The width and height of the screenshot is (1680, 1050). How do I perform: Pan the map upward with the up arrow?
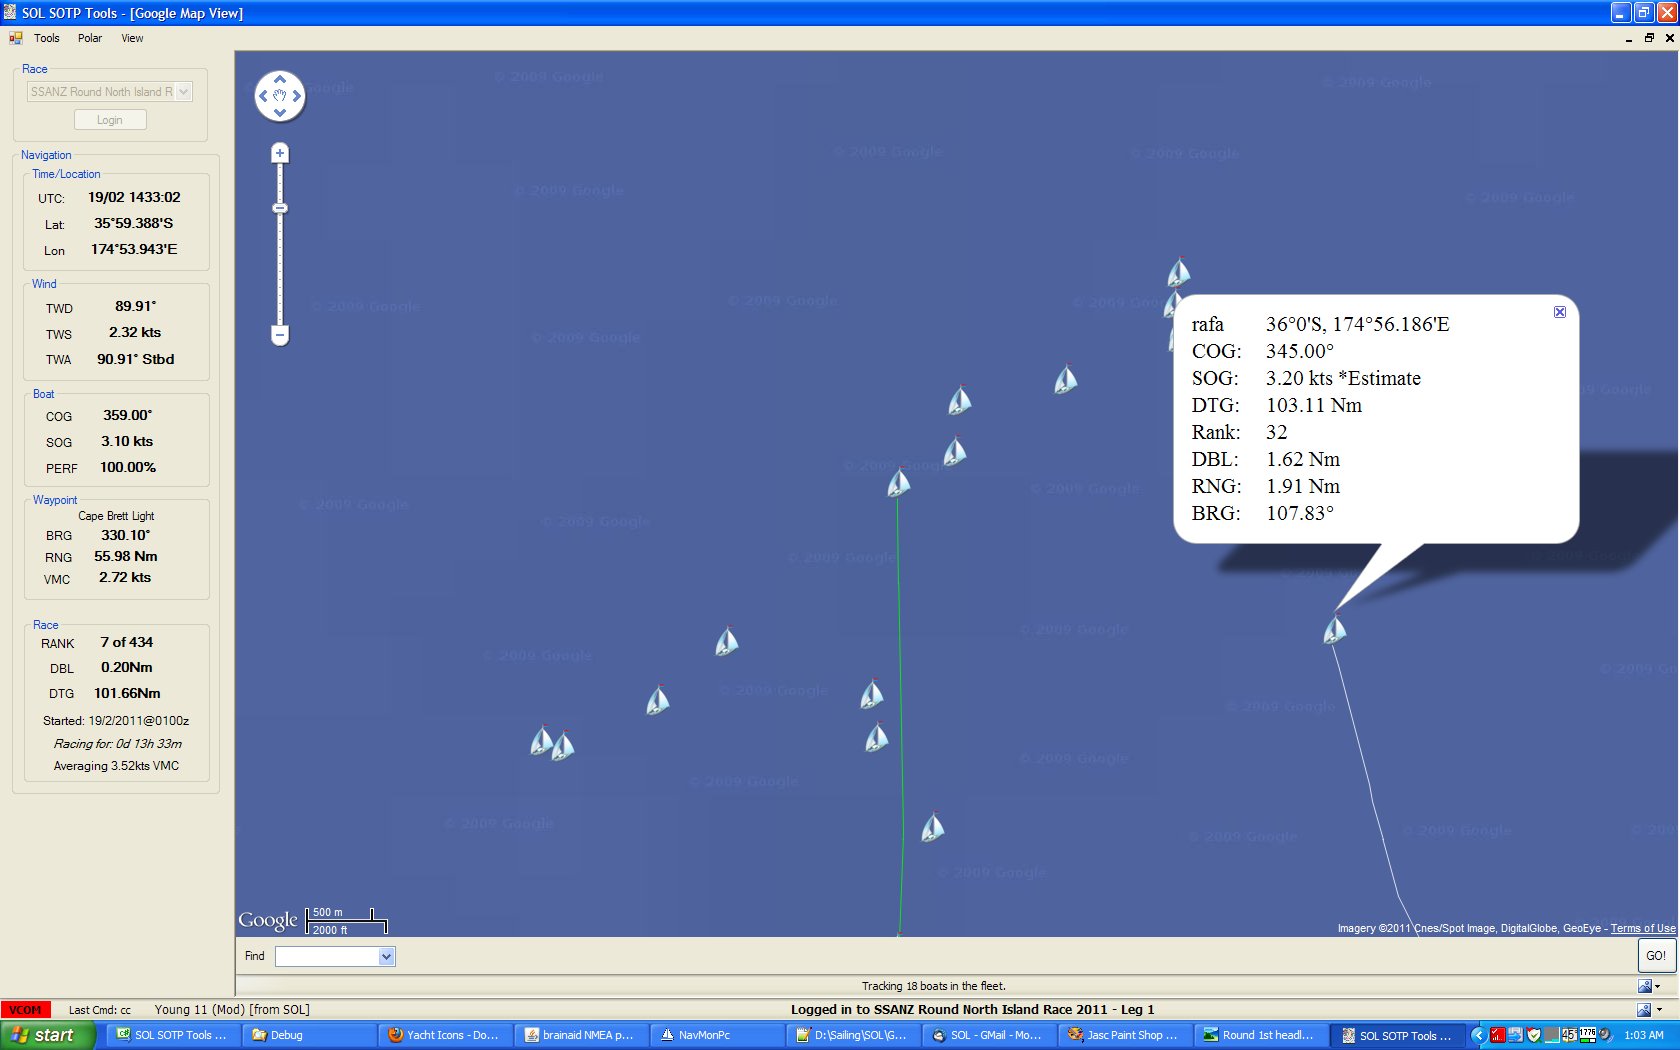point(280,79)
